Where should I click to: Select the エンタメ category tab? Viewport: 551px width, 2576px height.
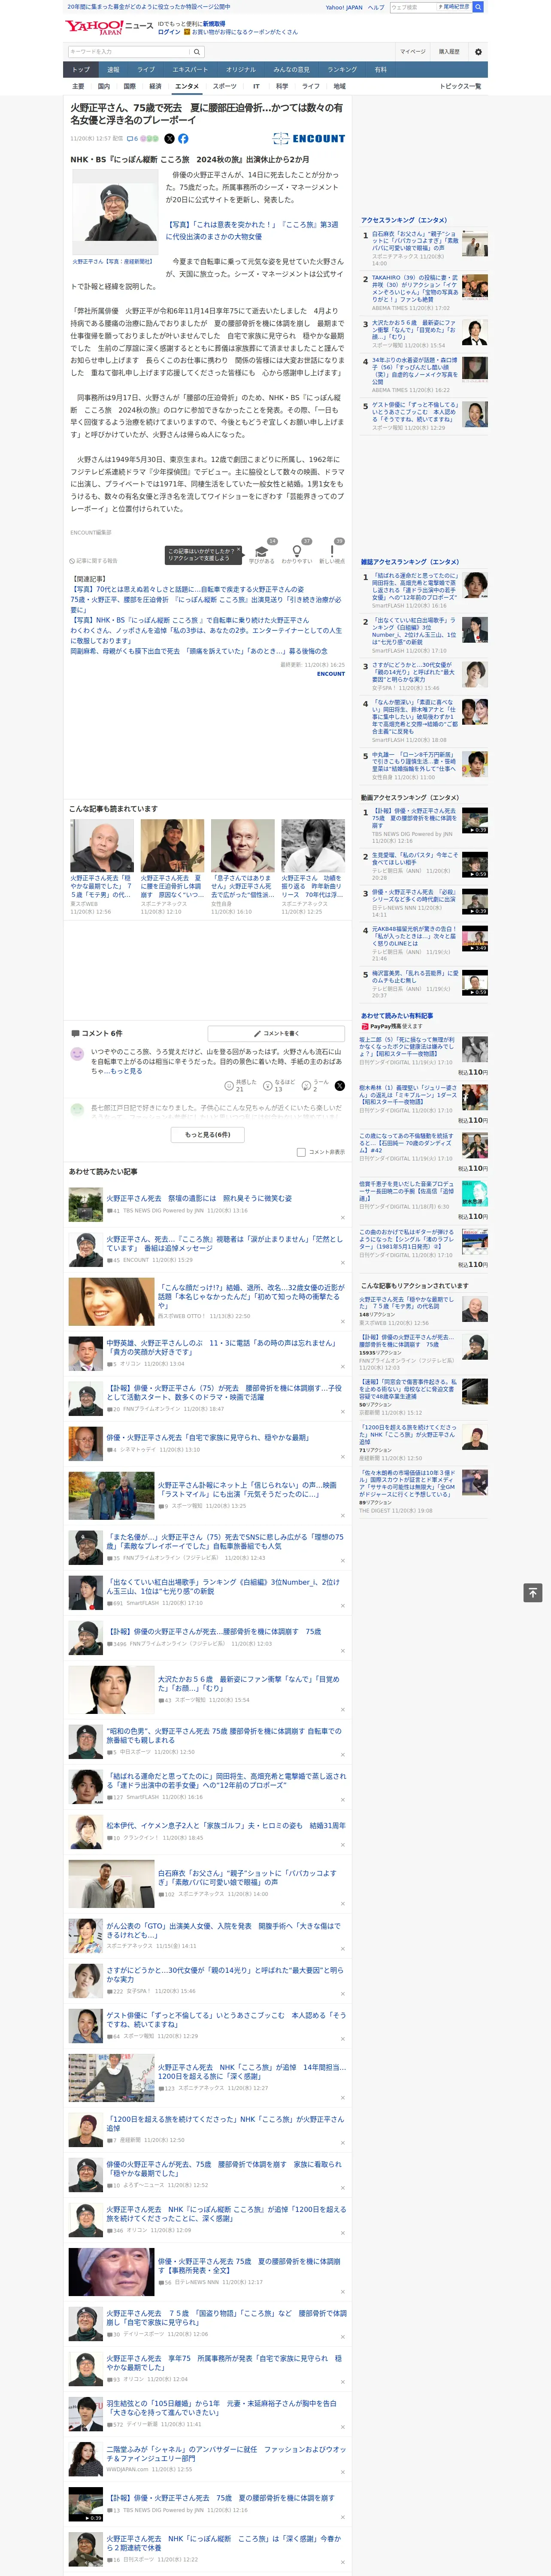point(187,87)
